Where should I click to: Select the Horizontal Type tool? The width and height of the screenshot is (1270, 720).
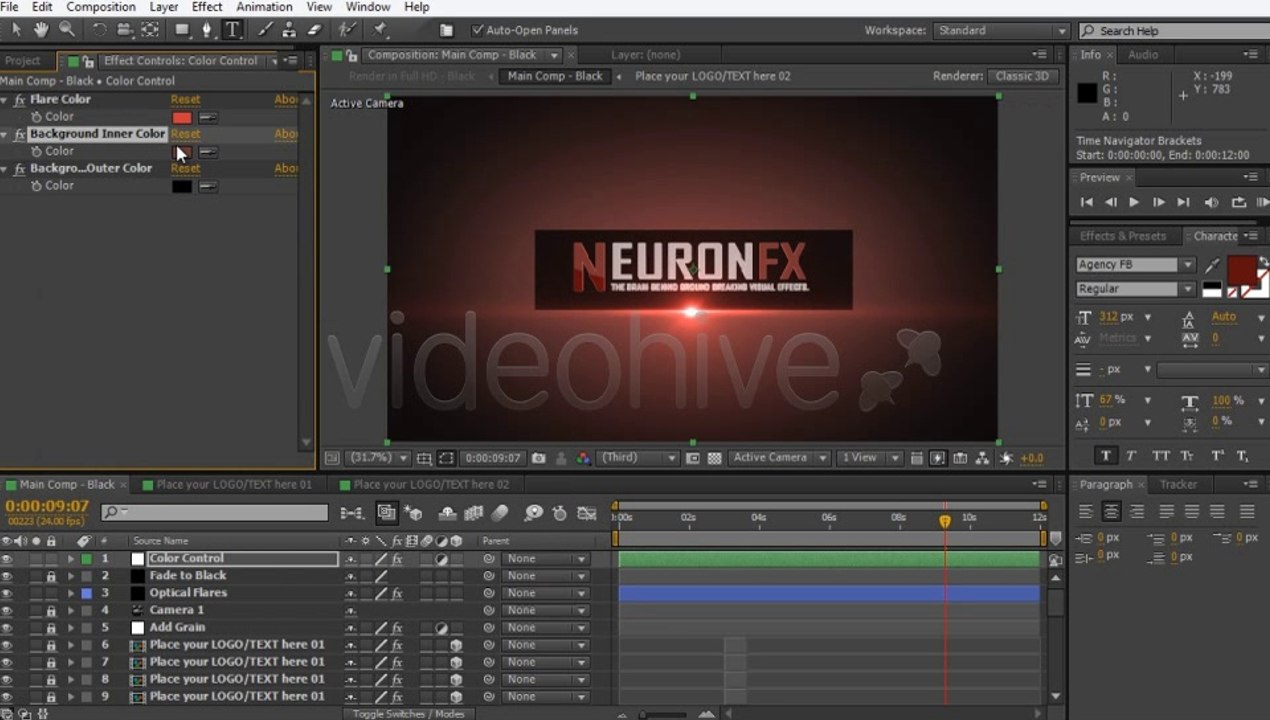coord(232,30)
